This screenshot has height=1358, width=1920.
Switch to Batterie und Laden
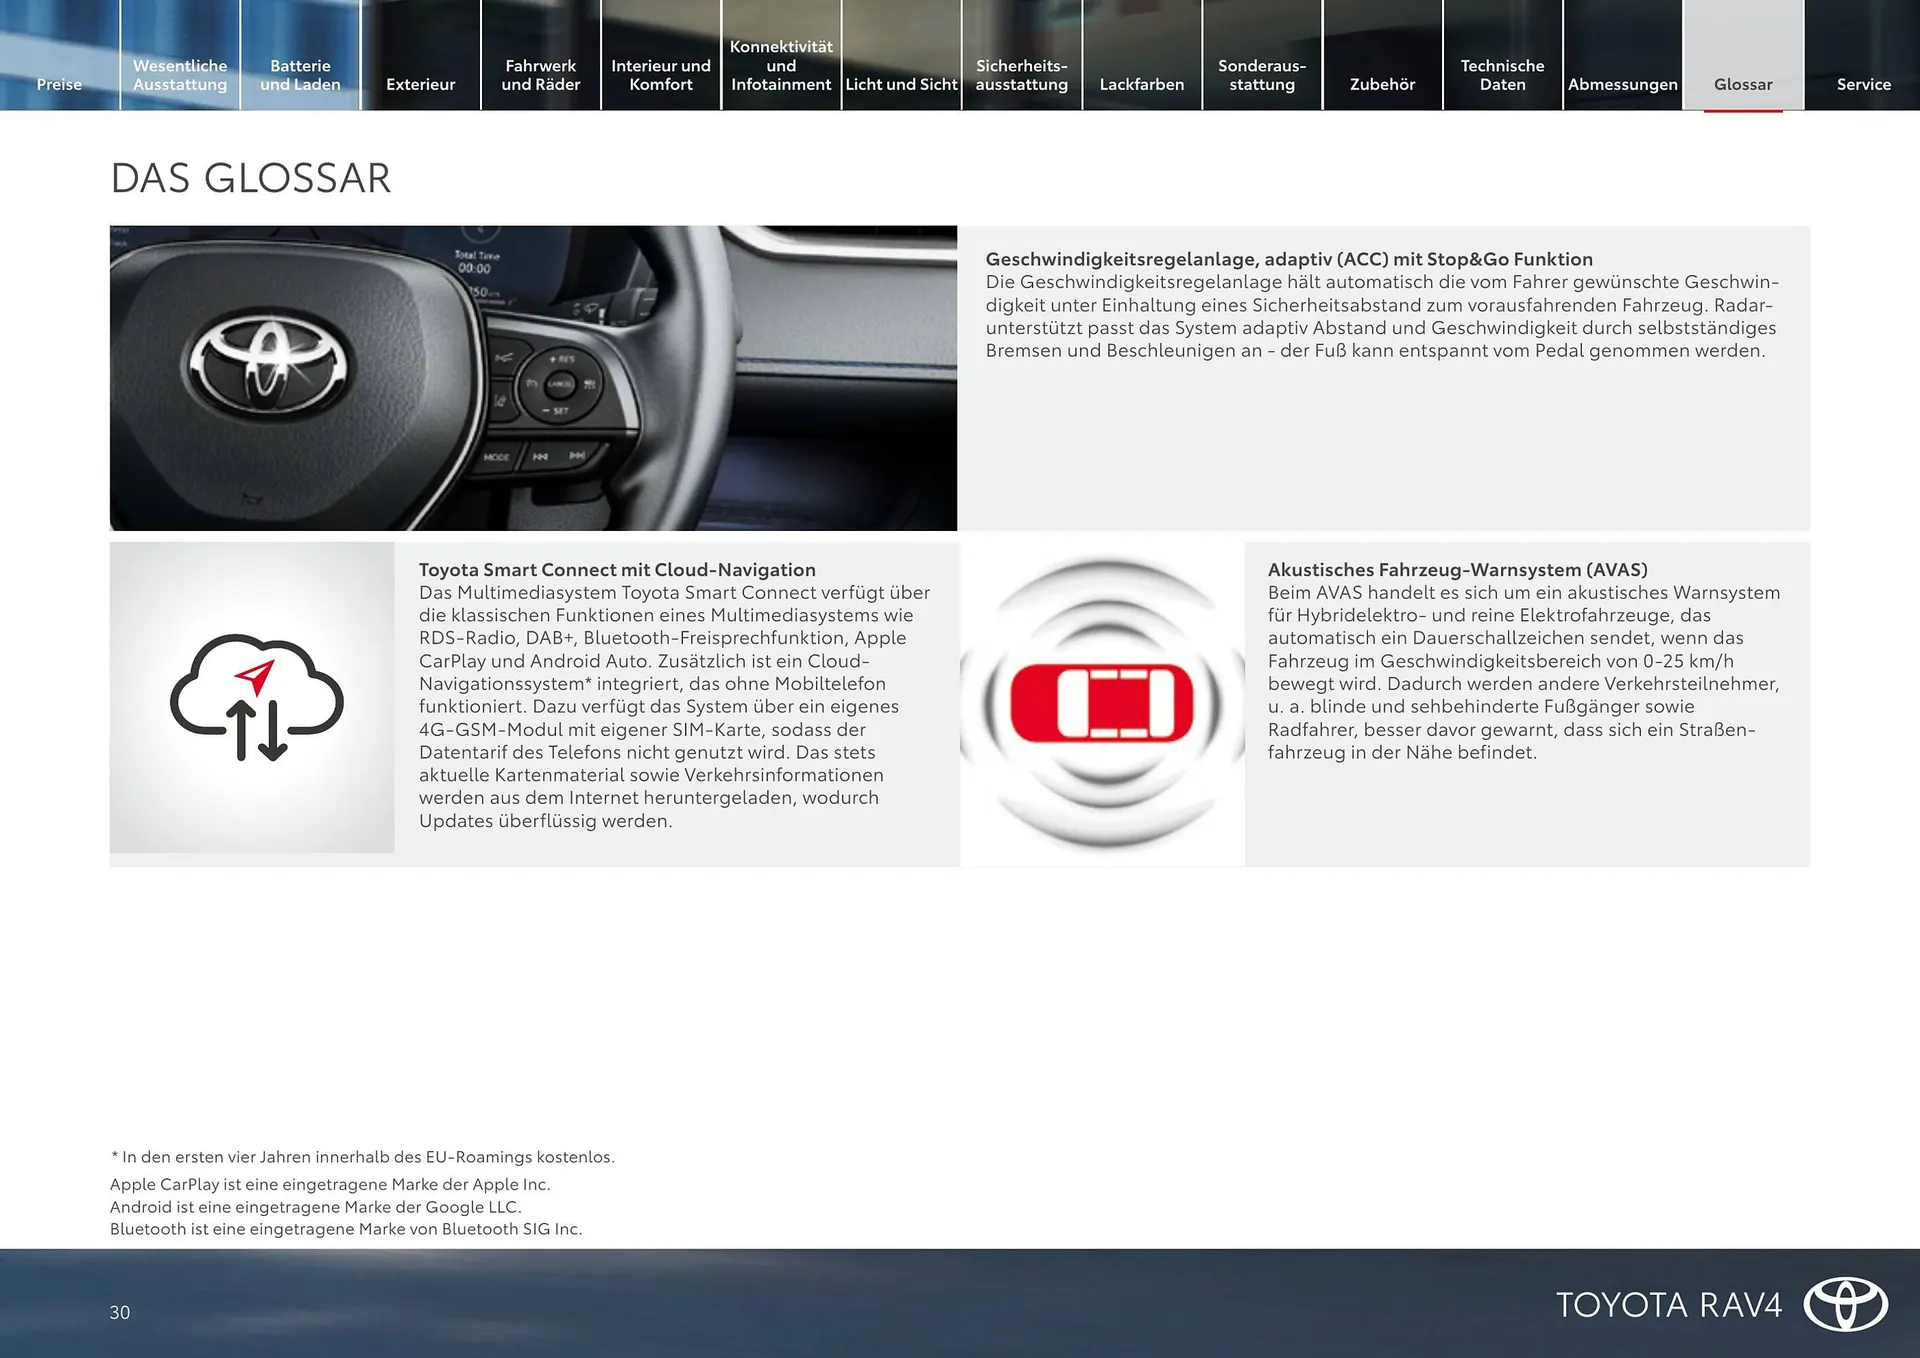(x=300, y=75)
